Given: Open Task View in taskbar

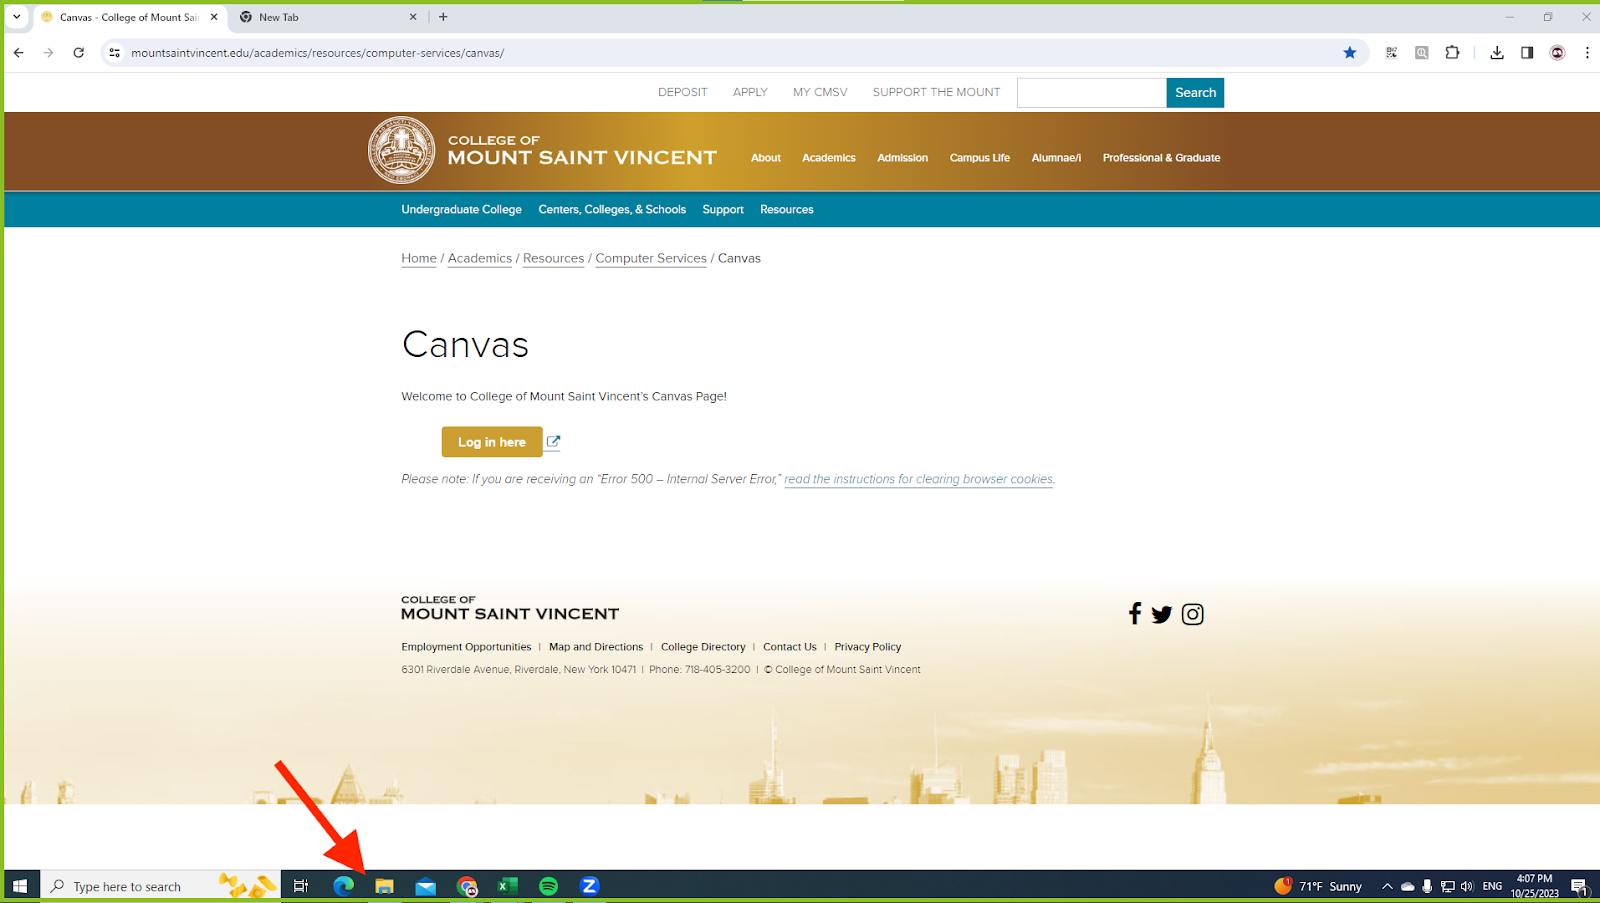Looking at the screenshot, I should [300, 886].
